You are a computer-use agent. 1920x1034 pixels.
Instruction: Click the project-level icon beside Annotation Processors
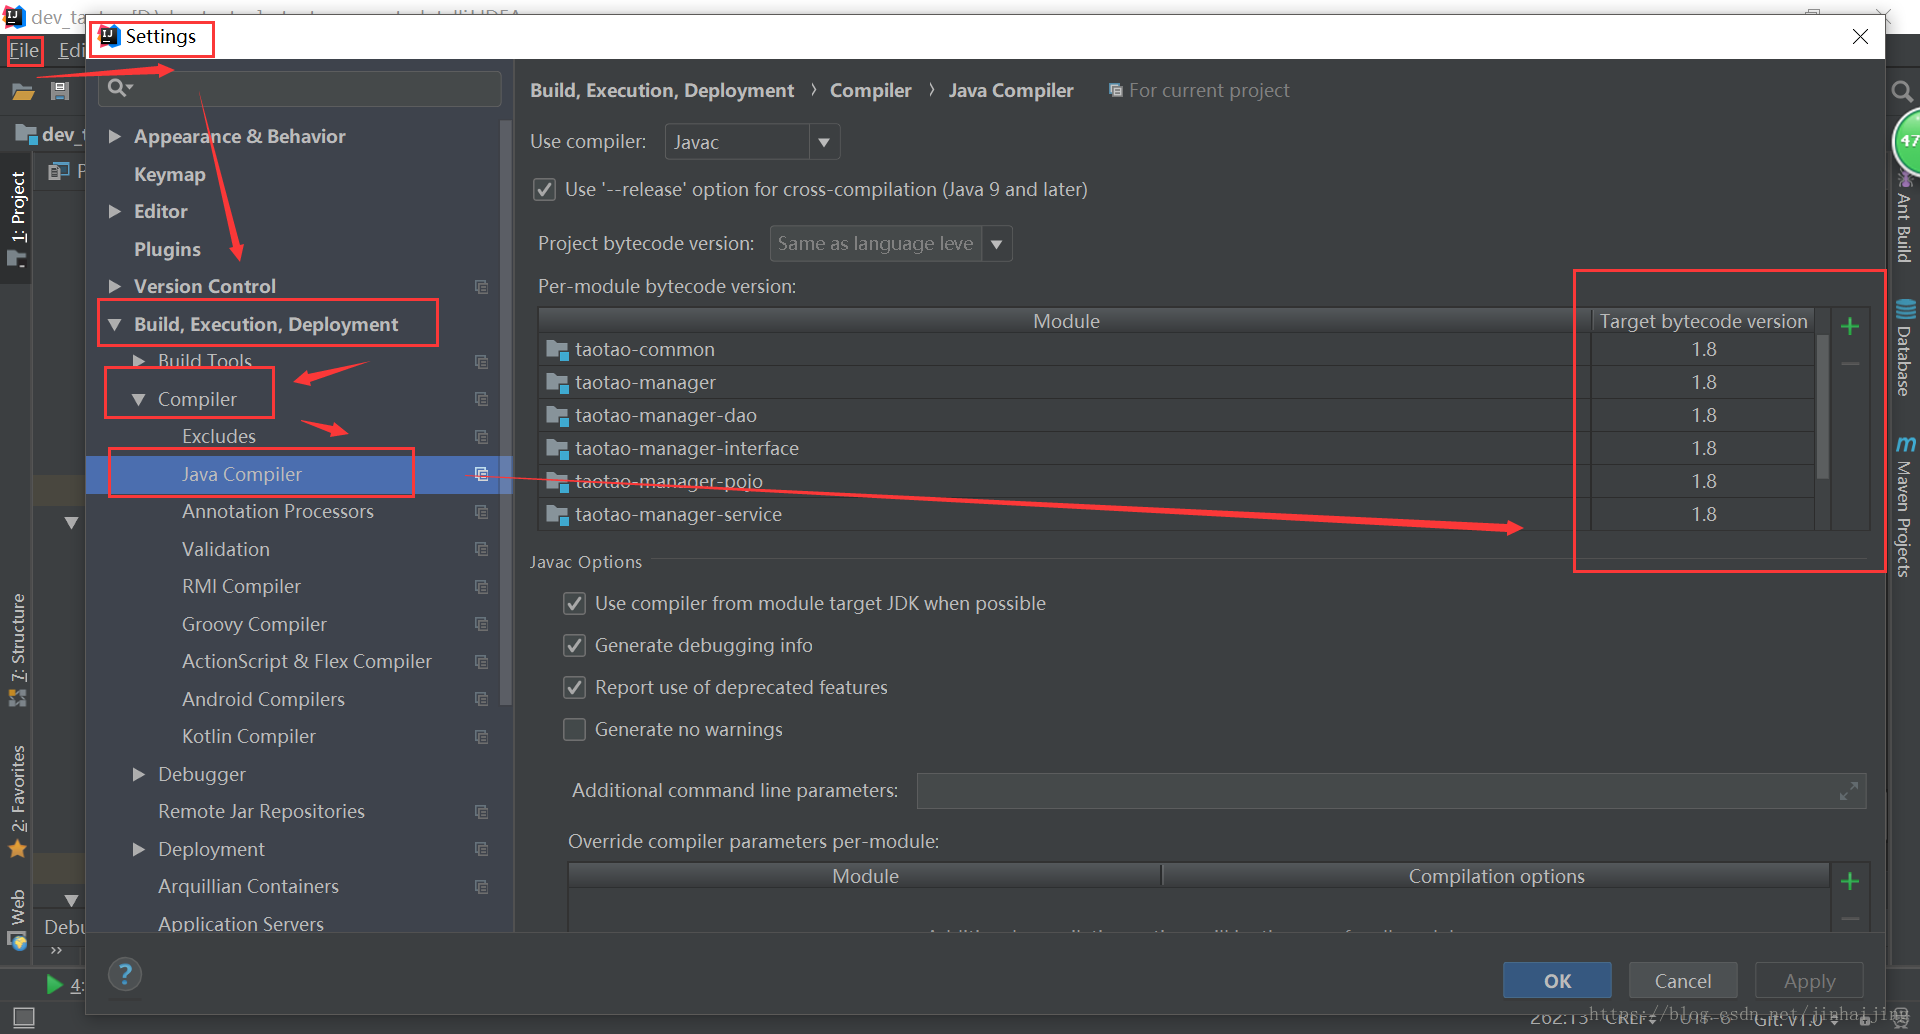click(x=481, y=512)
